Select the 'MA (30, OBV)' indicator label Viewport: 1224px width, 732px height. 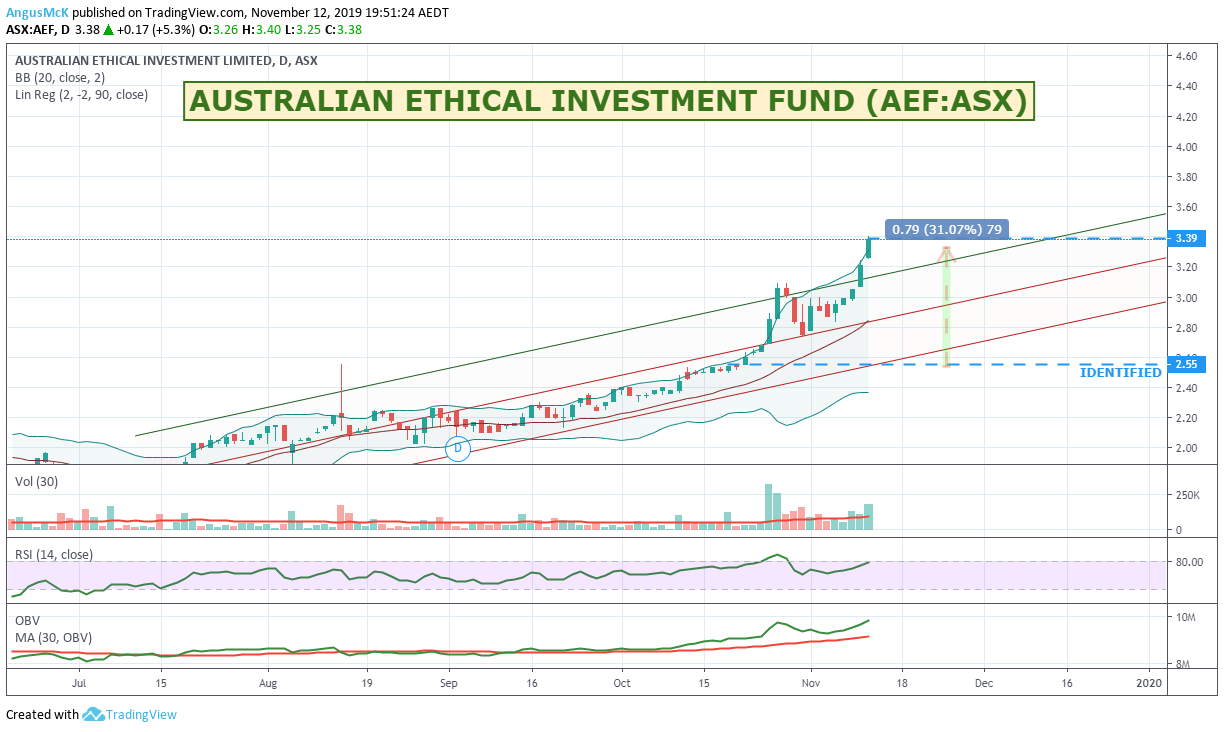click(54, 638)
